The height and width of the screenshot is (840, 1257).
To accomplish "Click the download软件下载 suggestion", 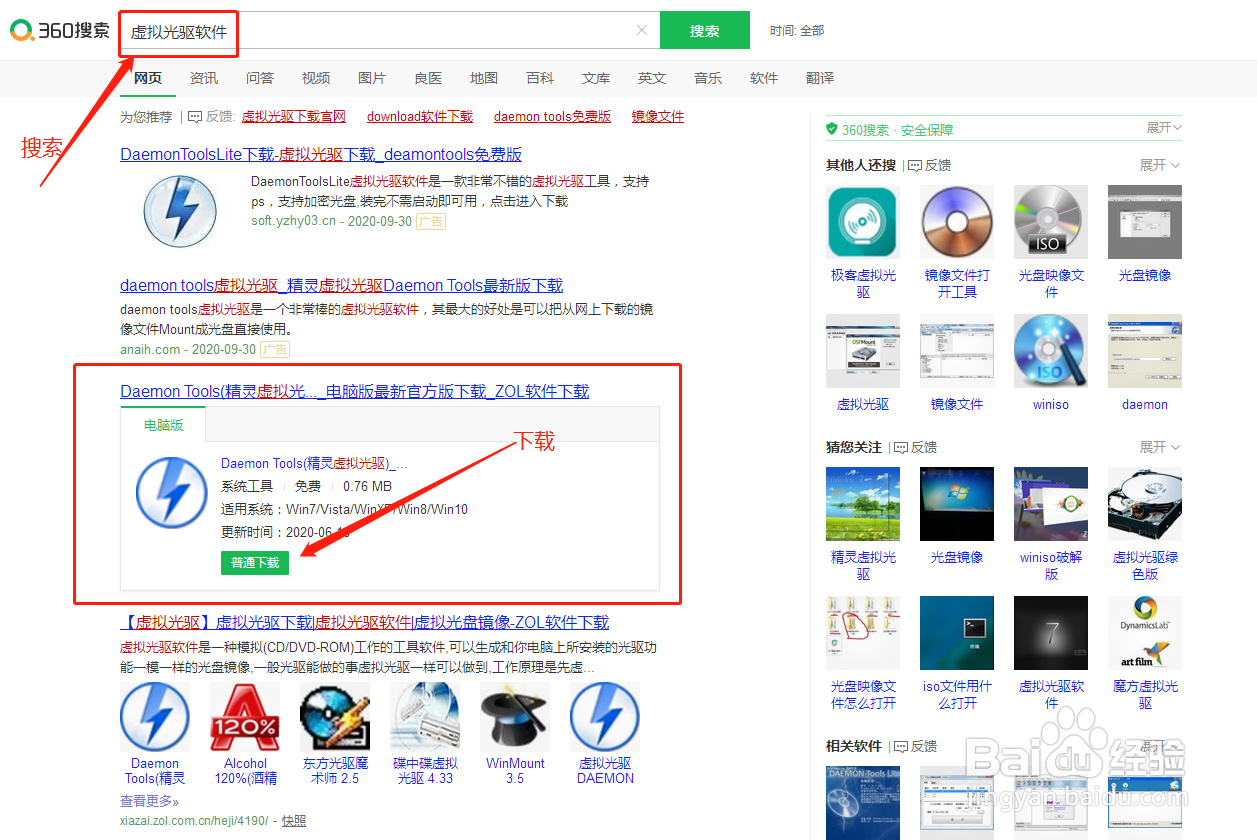I will [x=420, y=117].
